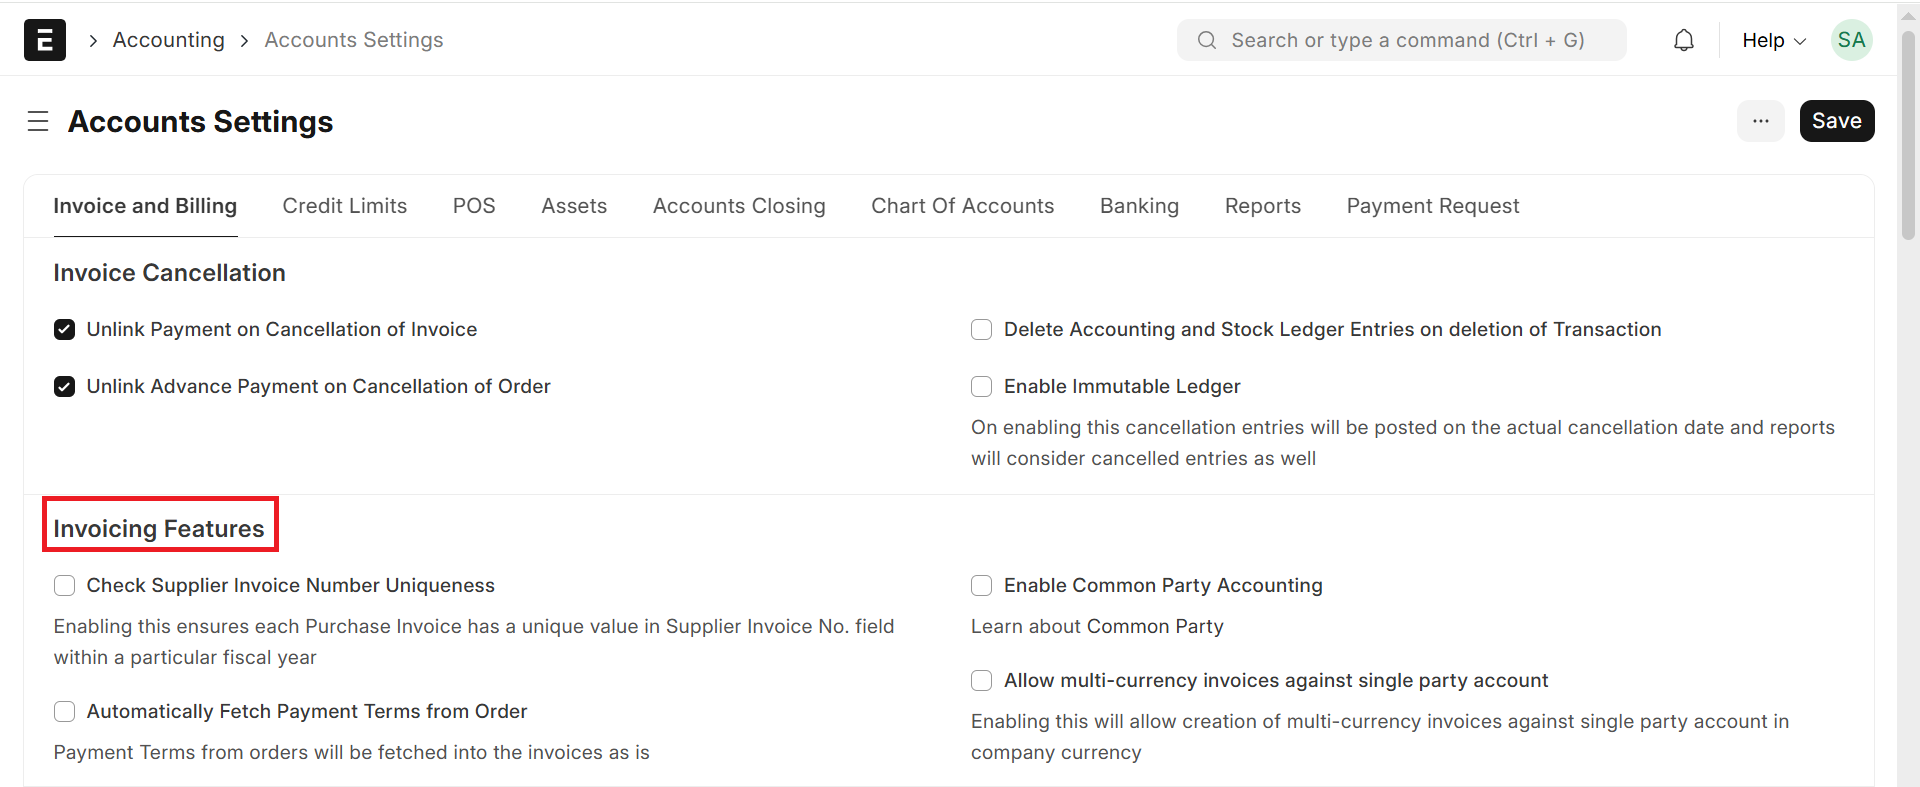Expand the Help dropdown
Image resolution: width=1920 pixels, height=787 pixels.
(1773, 40)
